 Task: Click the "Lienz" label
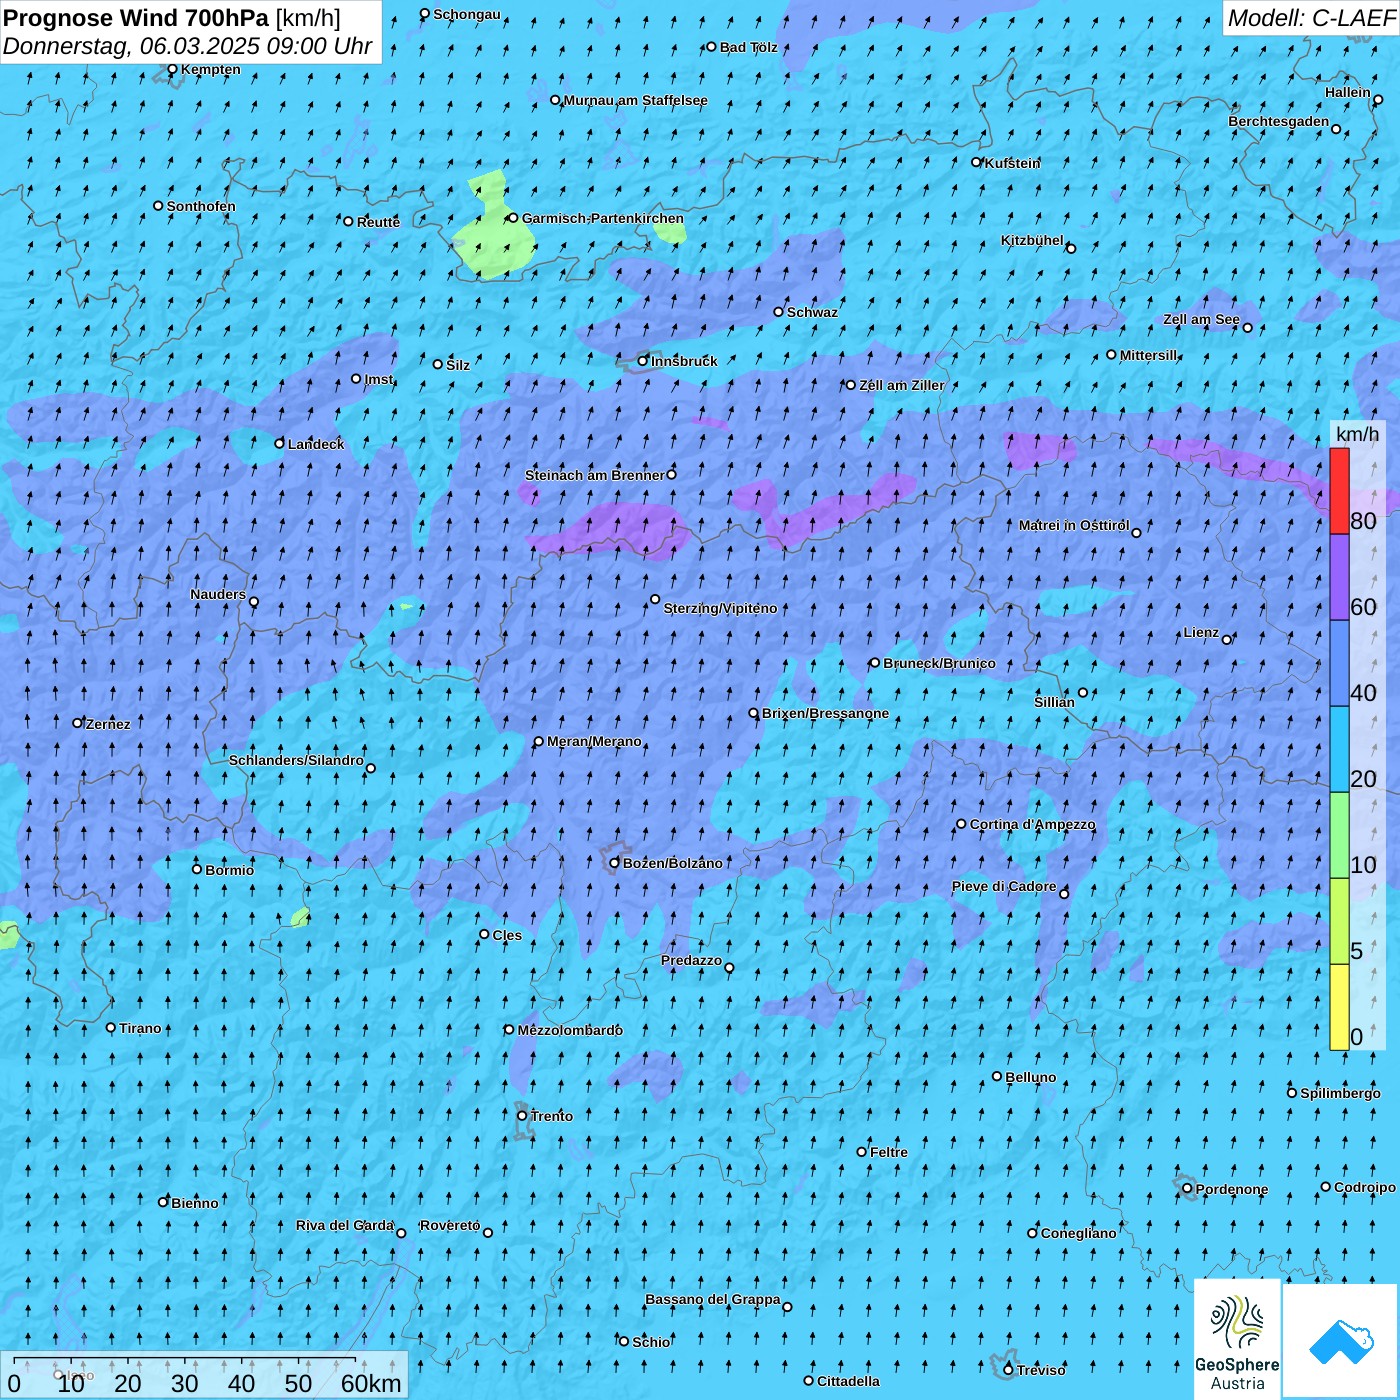click(x=1201, y=632)
